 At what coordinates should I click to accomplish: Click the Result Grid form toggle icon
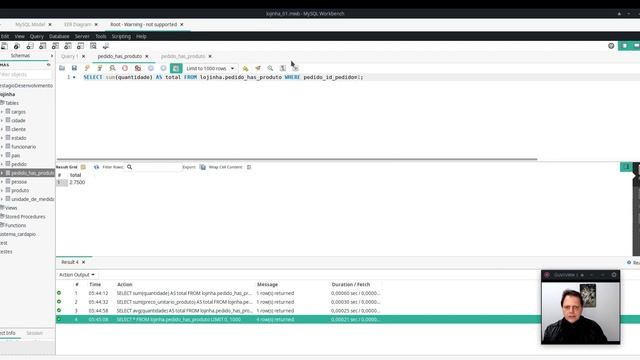83,167
